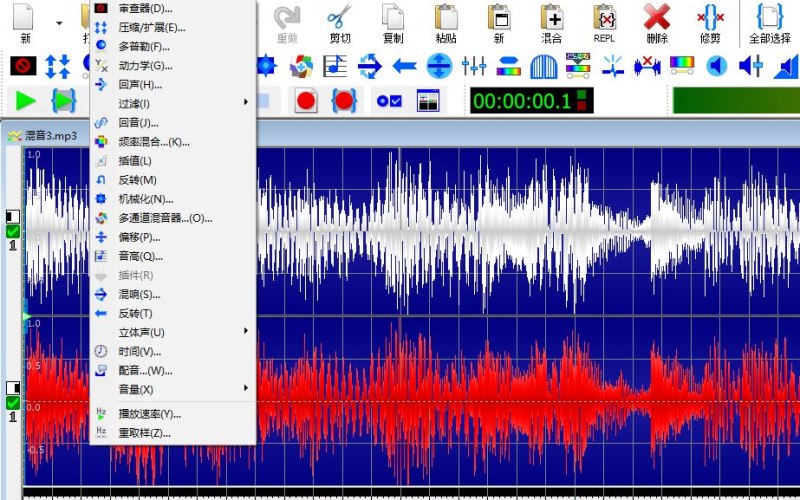Click the Reverb crossed-arrows toolbar icon

click(x=370, y=66)
